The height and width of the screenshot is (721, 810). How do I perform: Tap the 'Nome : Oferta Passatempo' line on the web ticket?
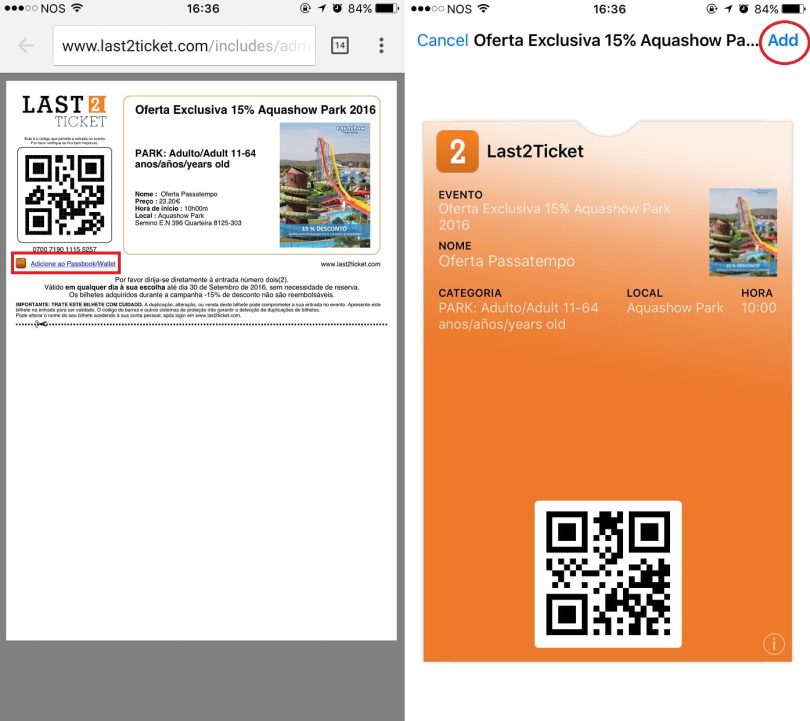click(176, 194)
